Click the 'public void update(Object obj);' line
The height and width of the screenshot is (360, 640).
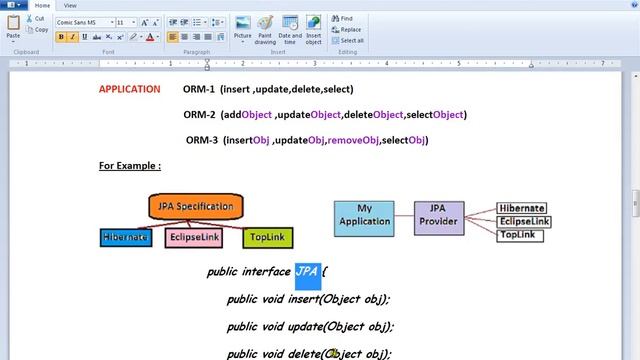(x=311, y=327)
